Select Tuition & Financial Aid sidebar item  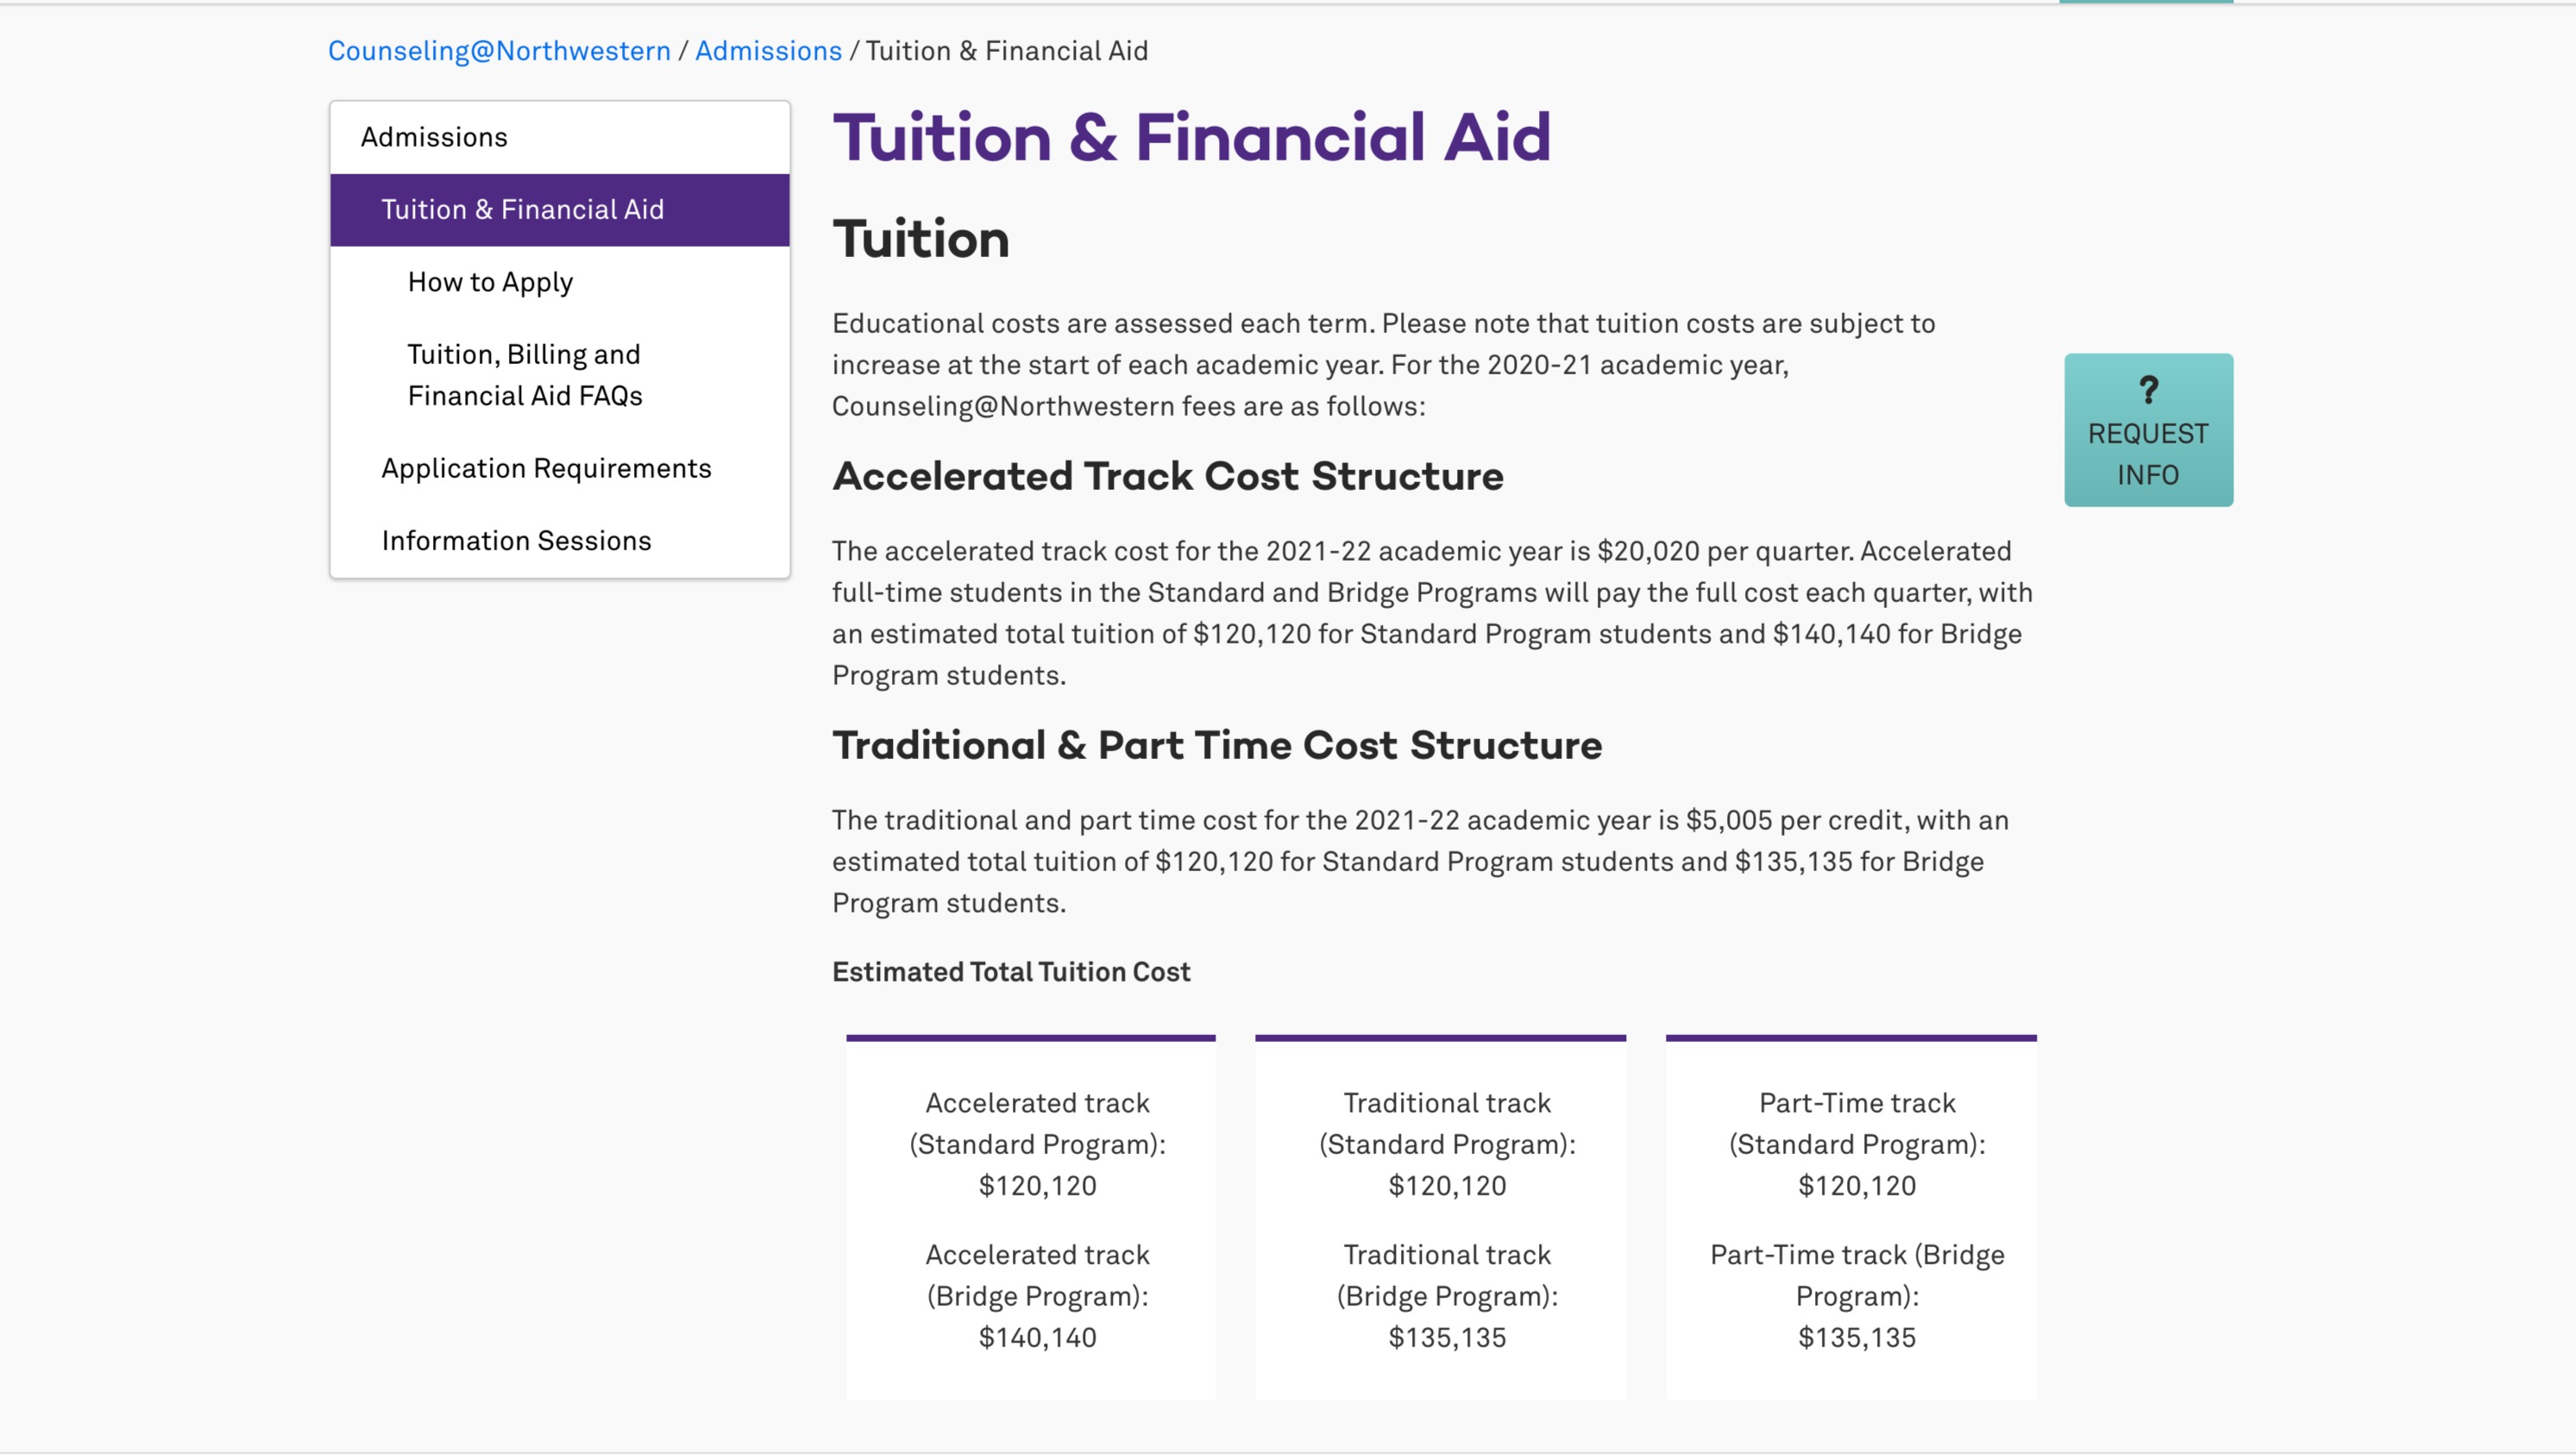tap(559, 210)
